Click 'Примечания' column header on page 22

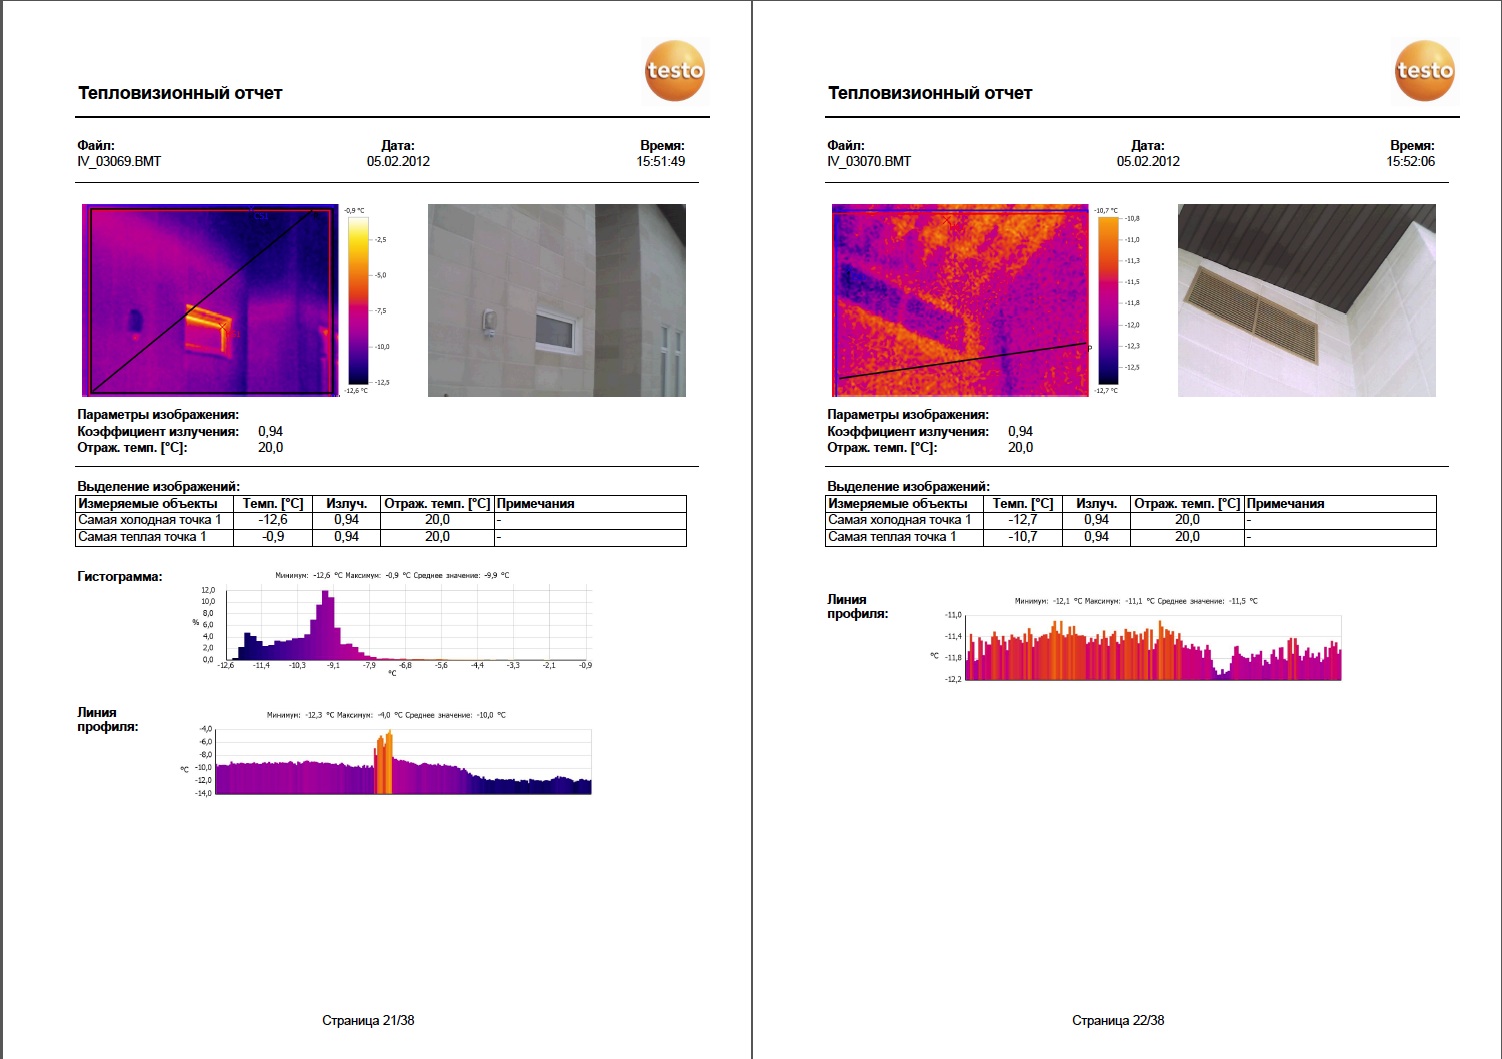point(1286,504)
